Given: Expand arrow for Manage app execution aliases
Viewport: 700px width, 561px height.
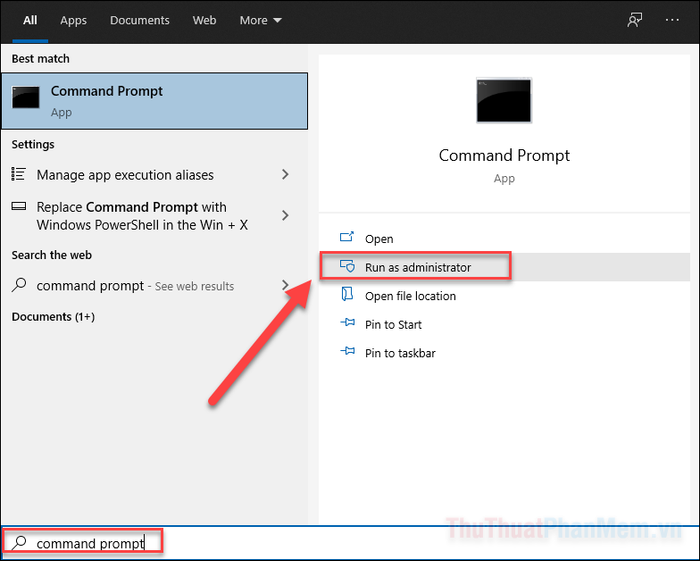Looking at the screenshot, I should point(285,174).
